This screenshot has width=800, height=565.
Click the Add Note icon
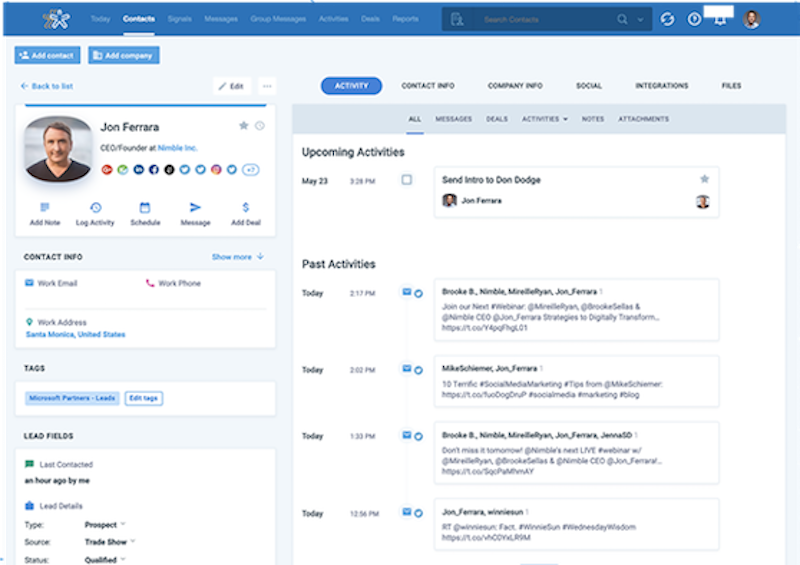pos(45,207)
